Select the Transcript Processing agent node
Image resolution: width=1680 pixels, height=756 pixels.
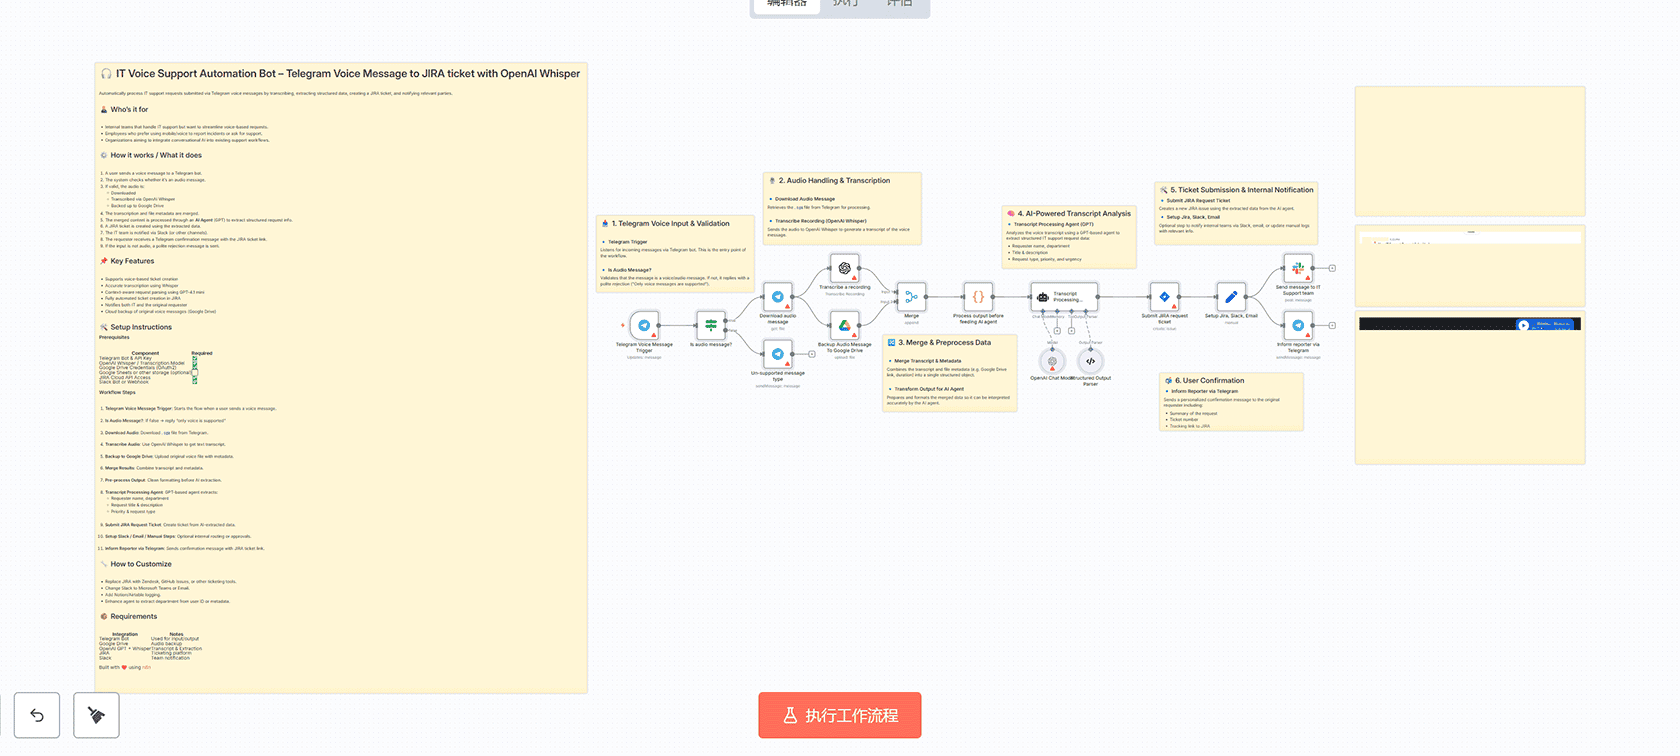[1064, 297]
